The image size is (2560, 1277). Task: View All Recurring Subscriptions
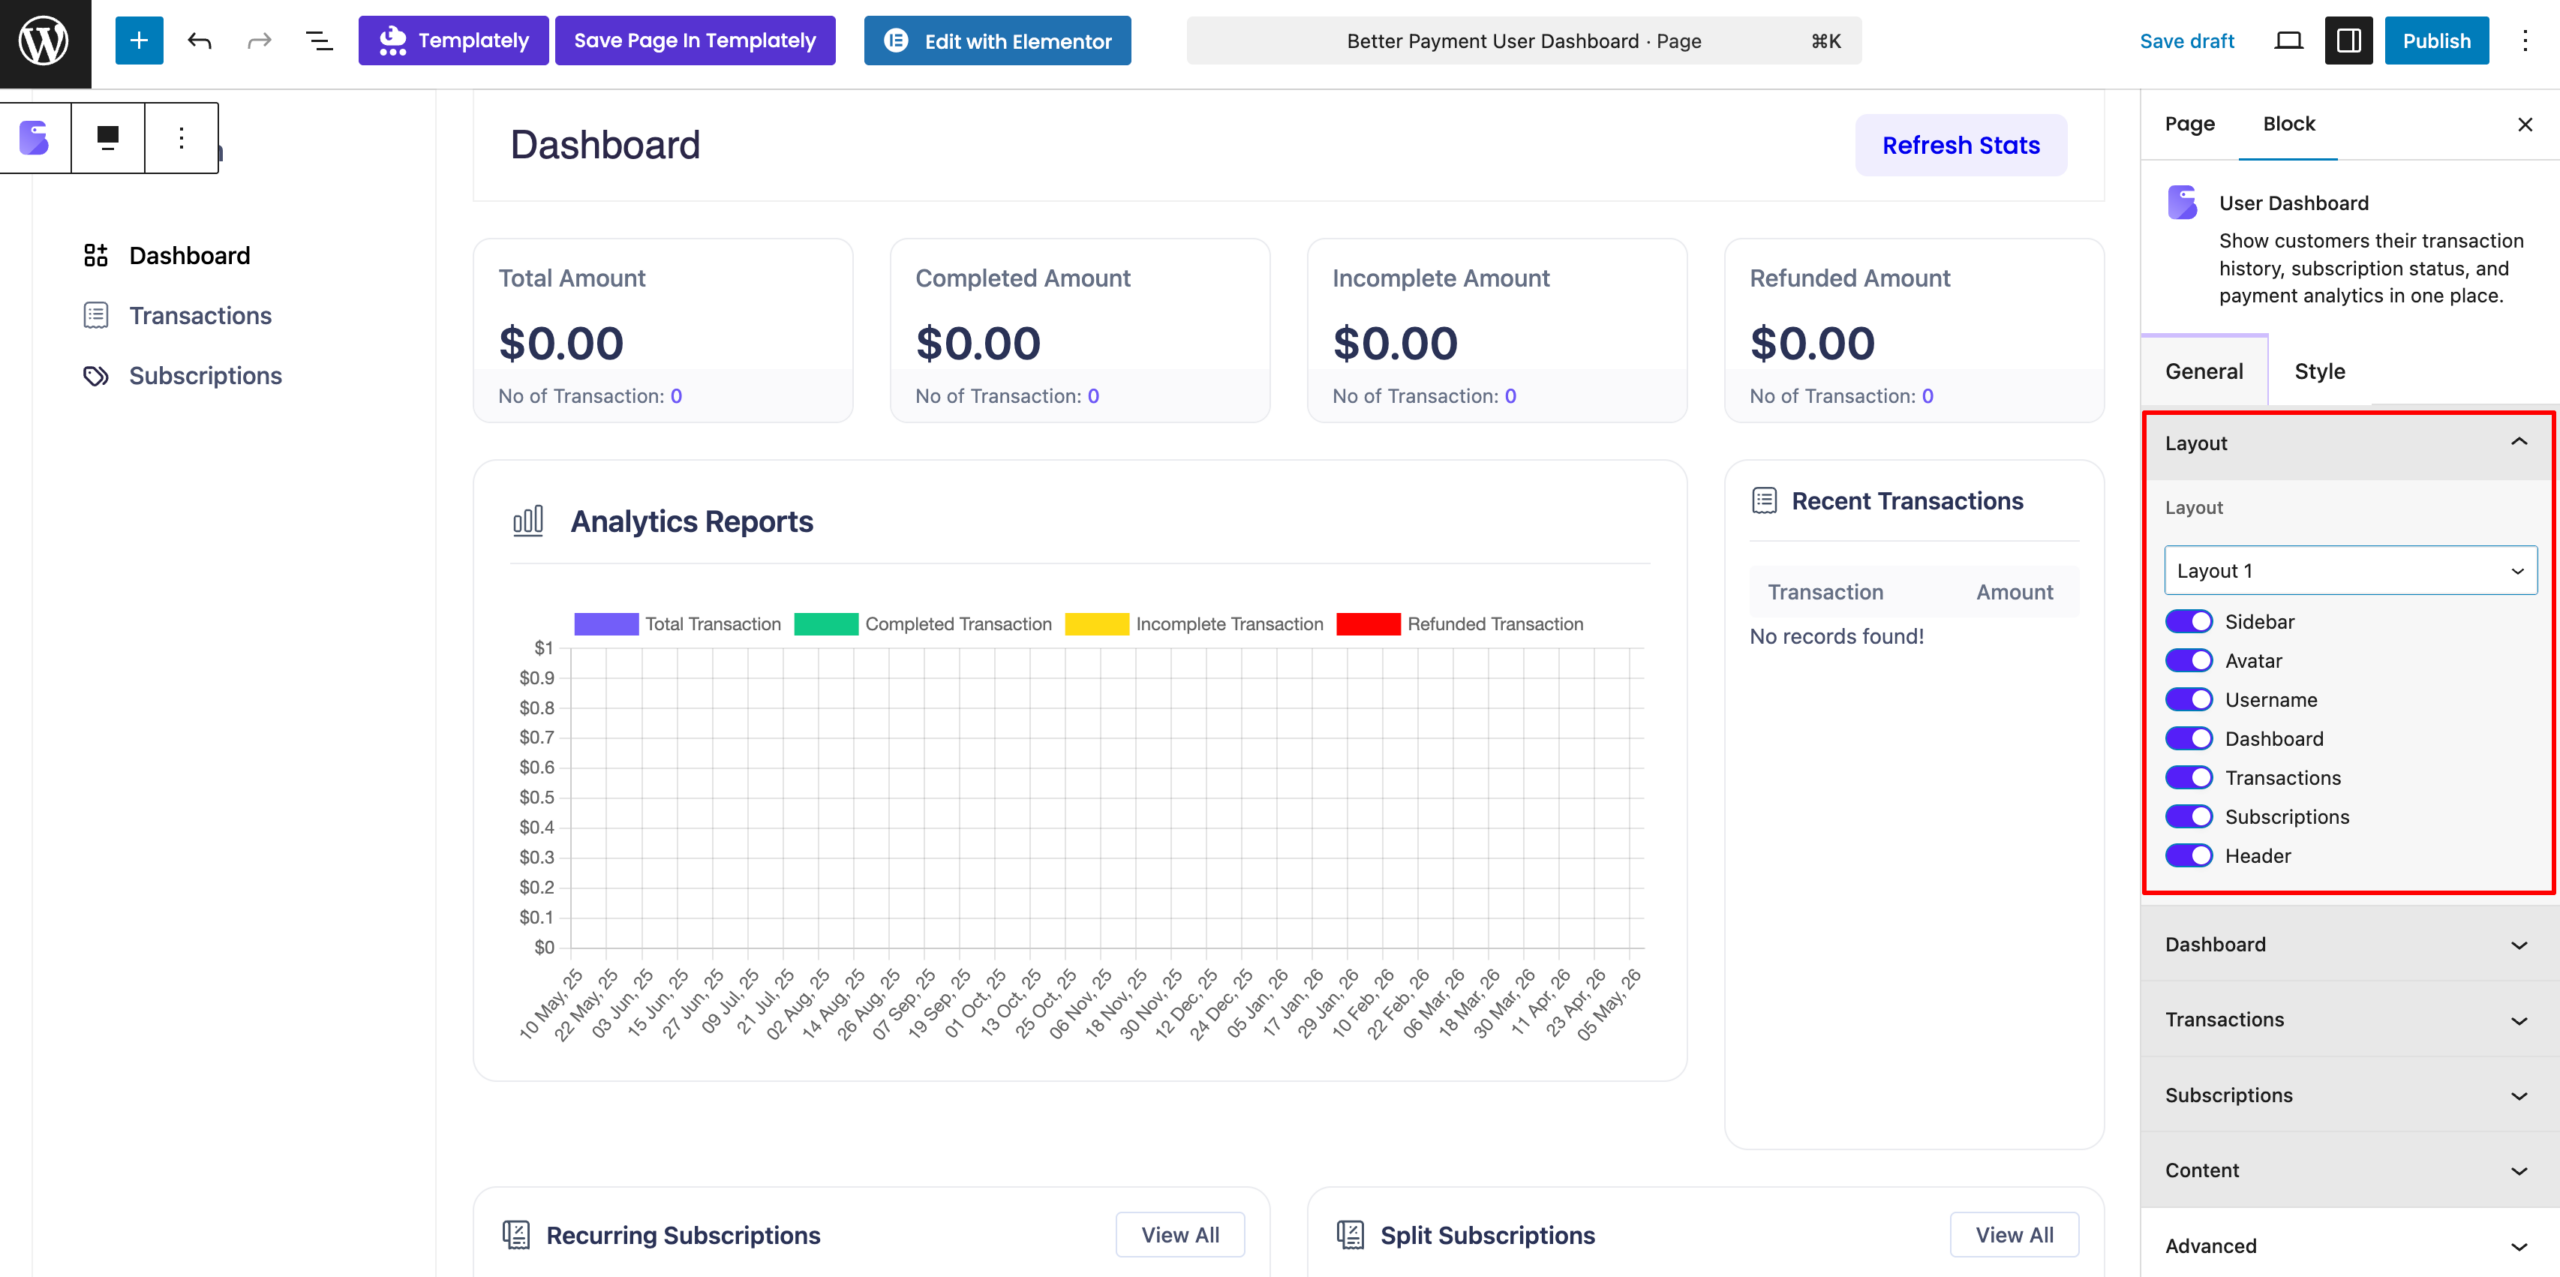pyautogui.click(x=1180, y=1235)
